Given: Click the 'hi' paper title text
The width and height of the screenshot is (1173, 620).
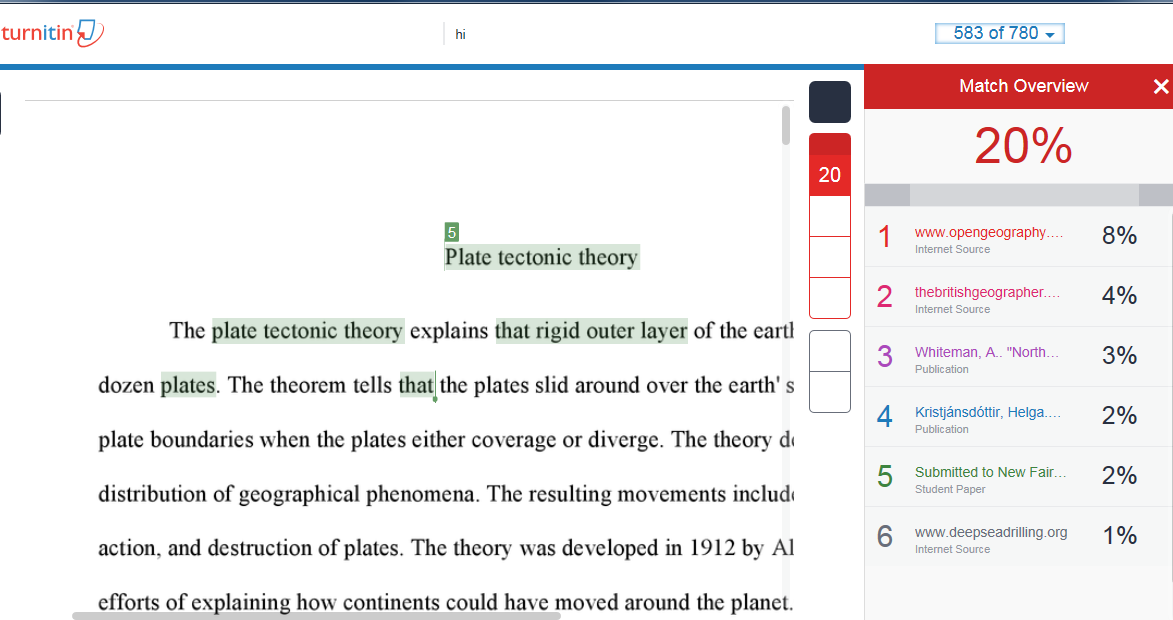Looking at the screenshot, I should 460,34.
